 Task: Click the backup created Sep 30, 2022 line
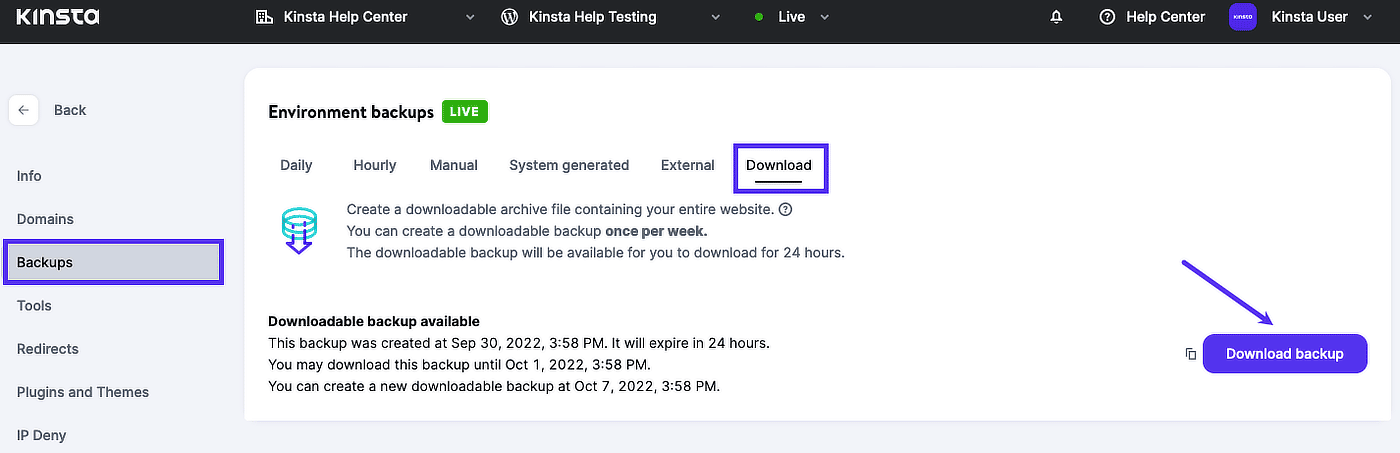pos(519,343)
